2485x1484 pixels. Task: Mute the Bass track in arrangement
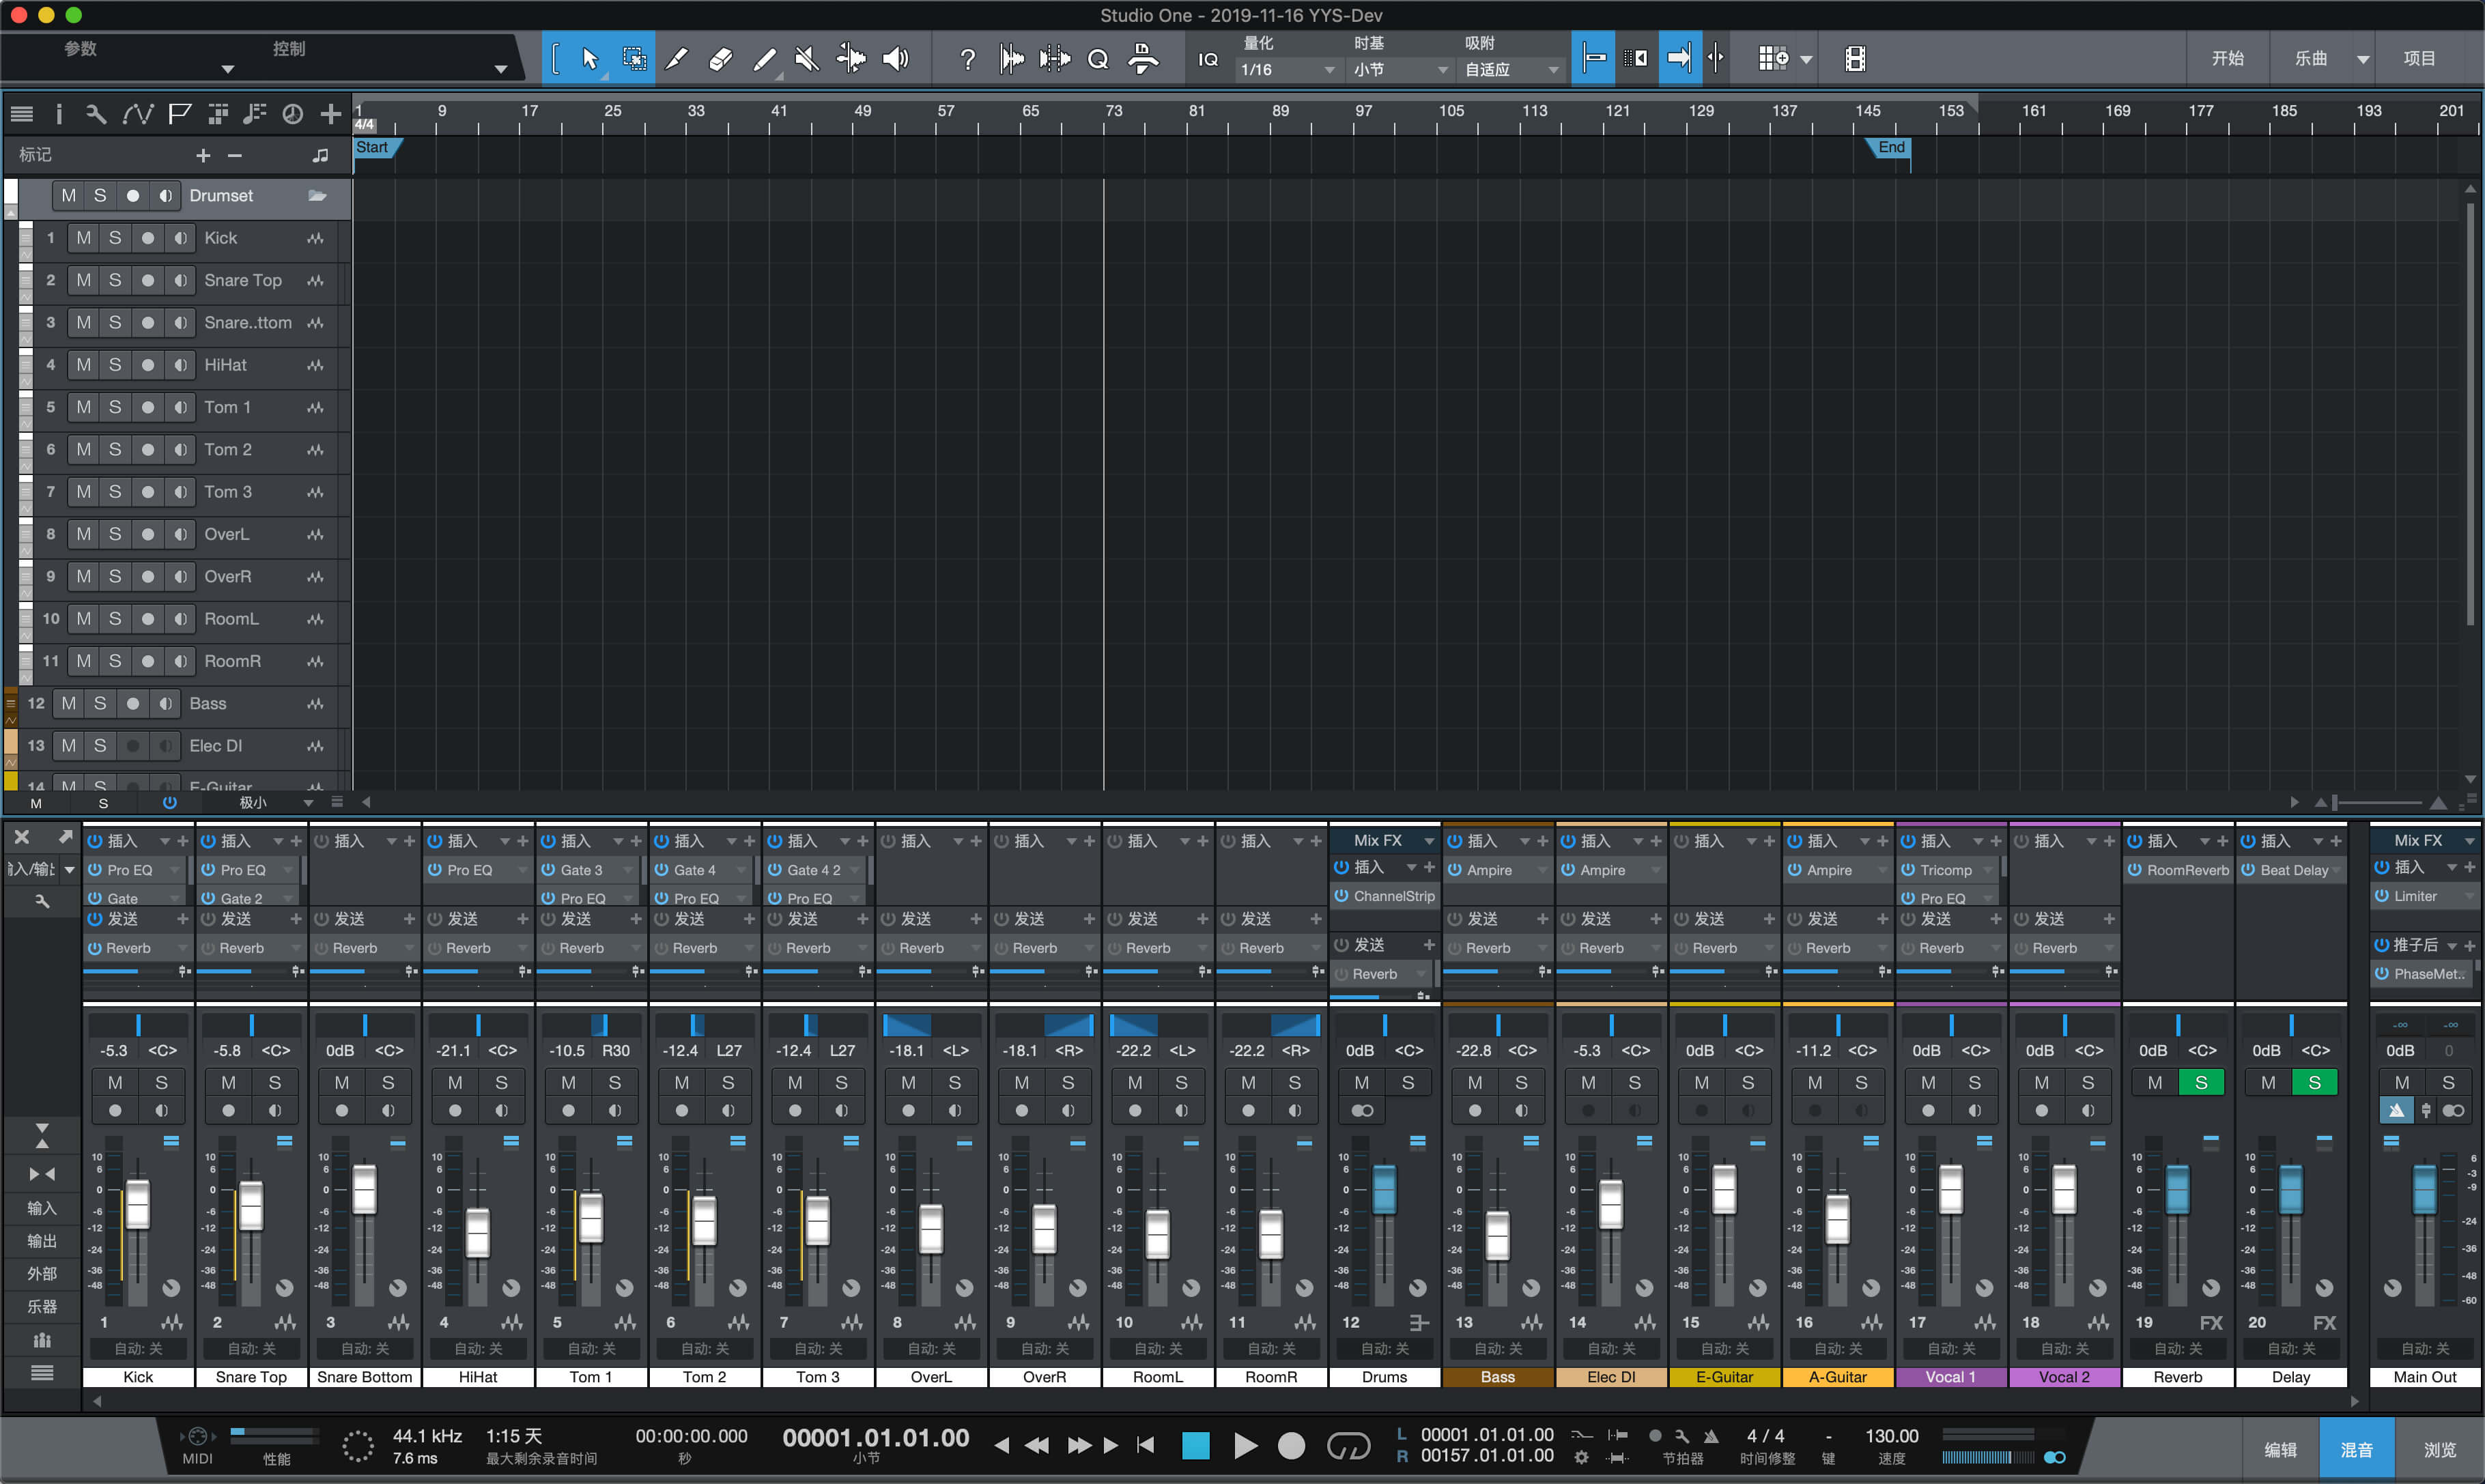[x=68, y=703]
